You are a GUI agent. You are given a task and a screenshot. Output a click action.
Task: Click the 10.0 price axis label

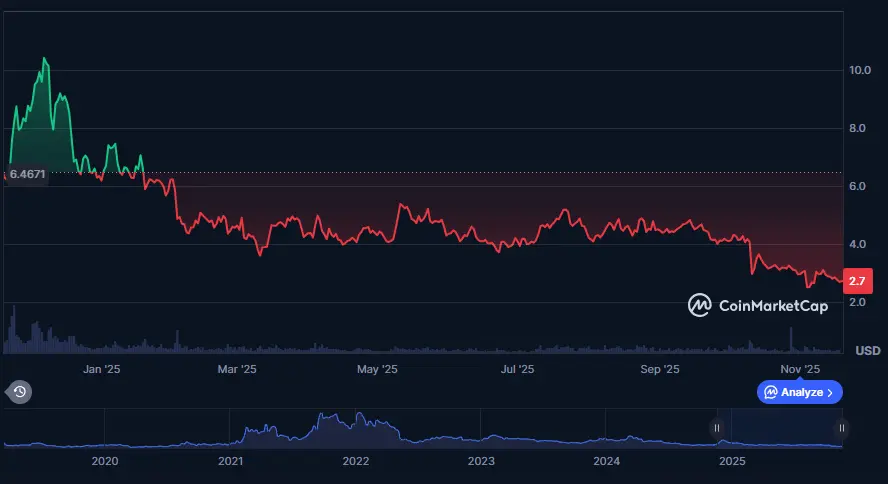861,70
